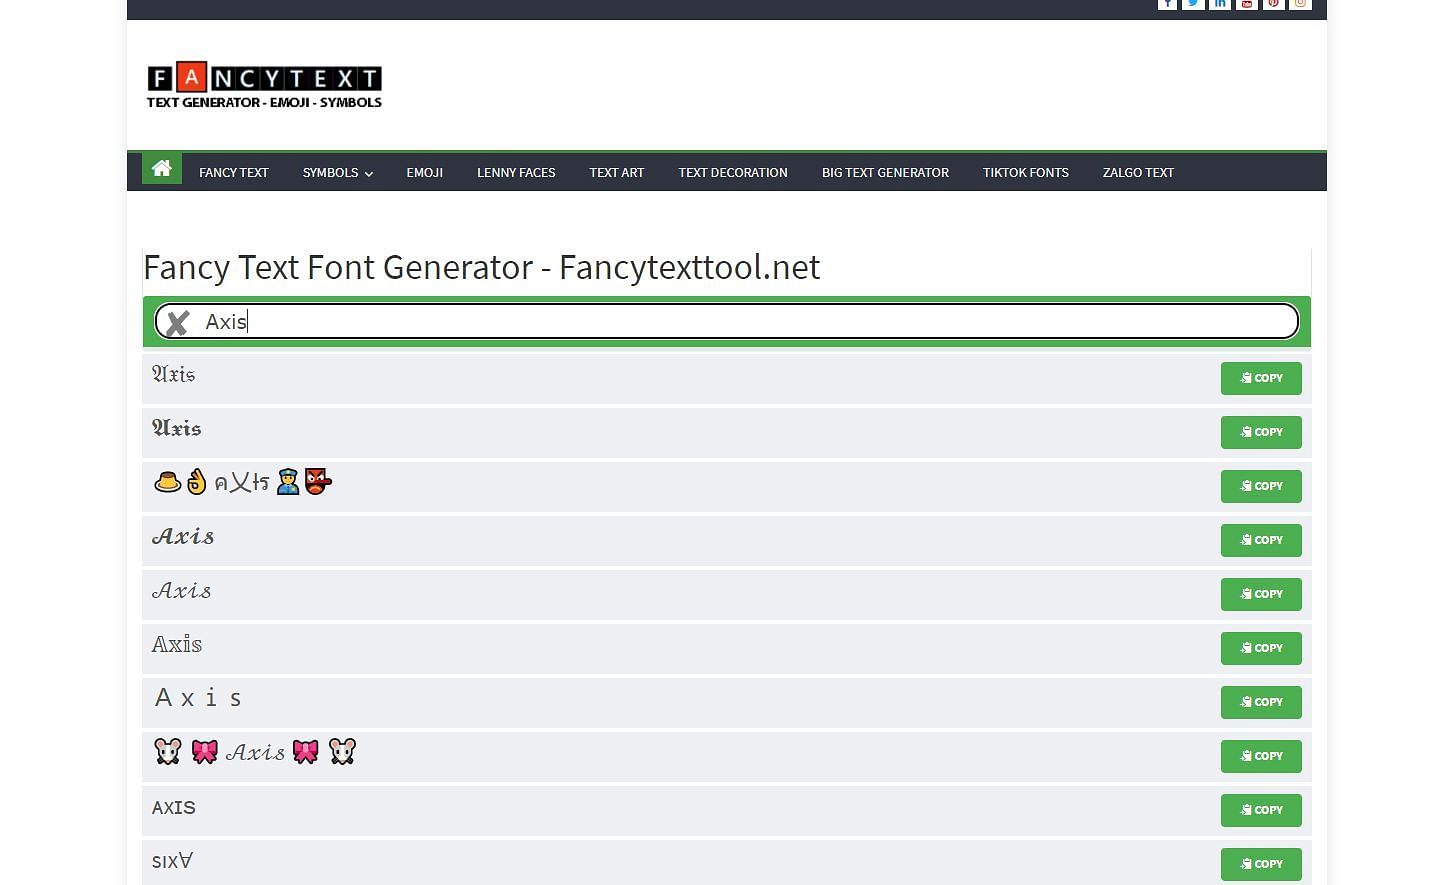Clear the text input with X icon

point(178,323)
